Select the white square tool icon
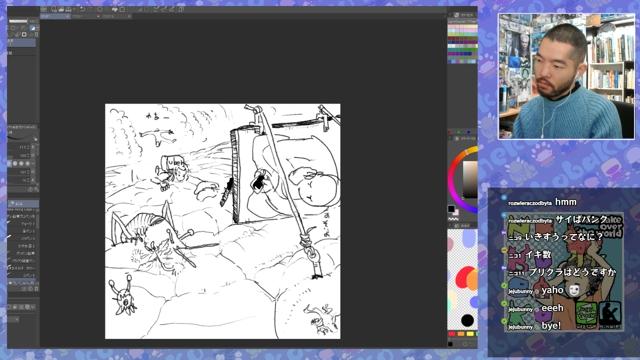This screenshot has height=360, width=640. click(24, 35)
